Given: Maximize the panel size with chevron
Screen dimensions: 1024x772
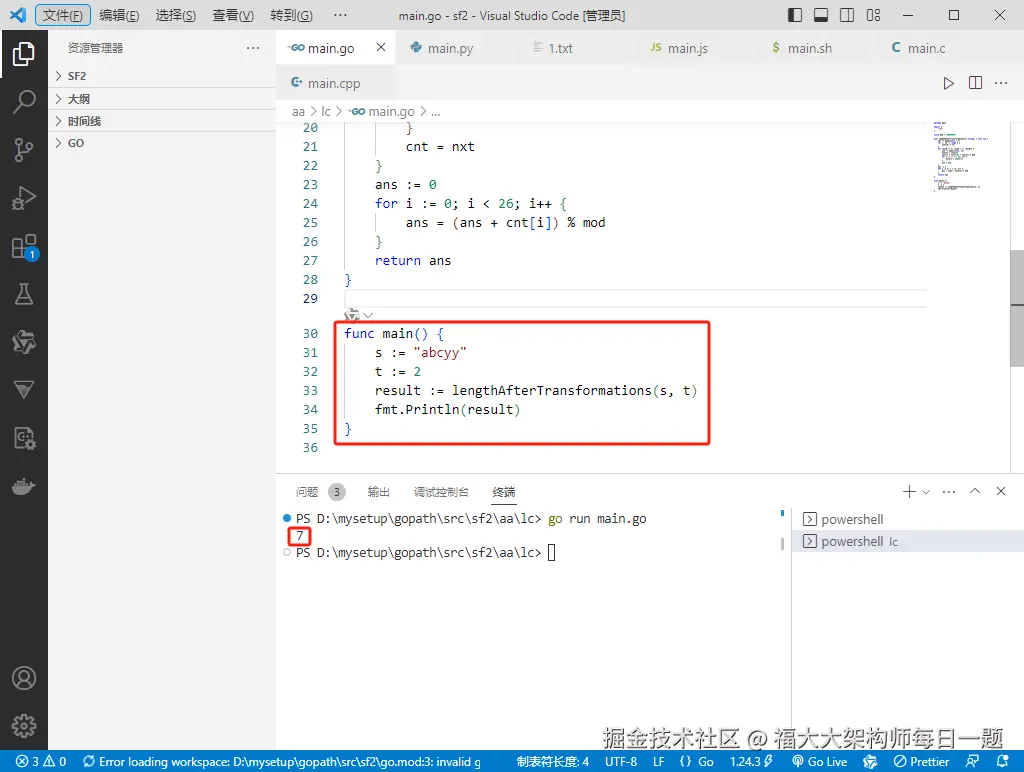Looking at the screenshot, I should (x=975, y=491).
